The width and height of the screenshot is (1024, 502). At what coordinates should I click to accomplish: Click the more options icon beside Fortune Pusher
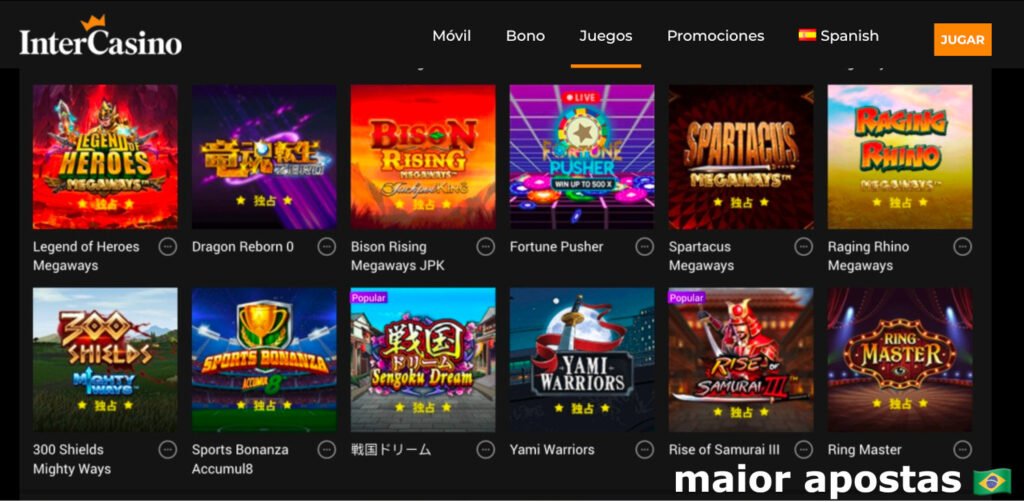[x=645, y=247]
